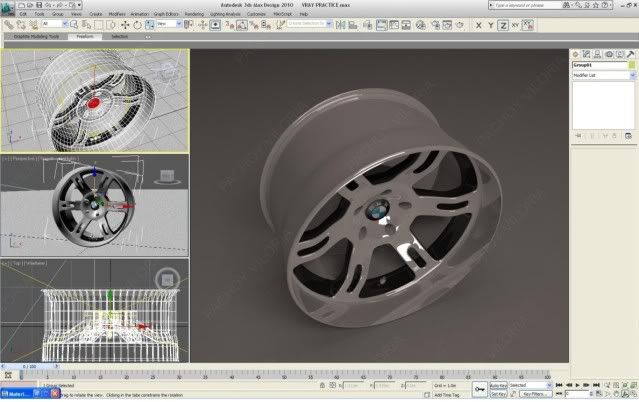Click the Bind to Space Warp icon

pyautogui.click(x=33, y=25)
